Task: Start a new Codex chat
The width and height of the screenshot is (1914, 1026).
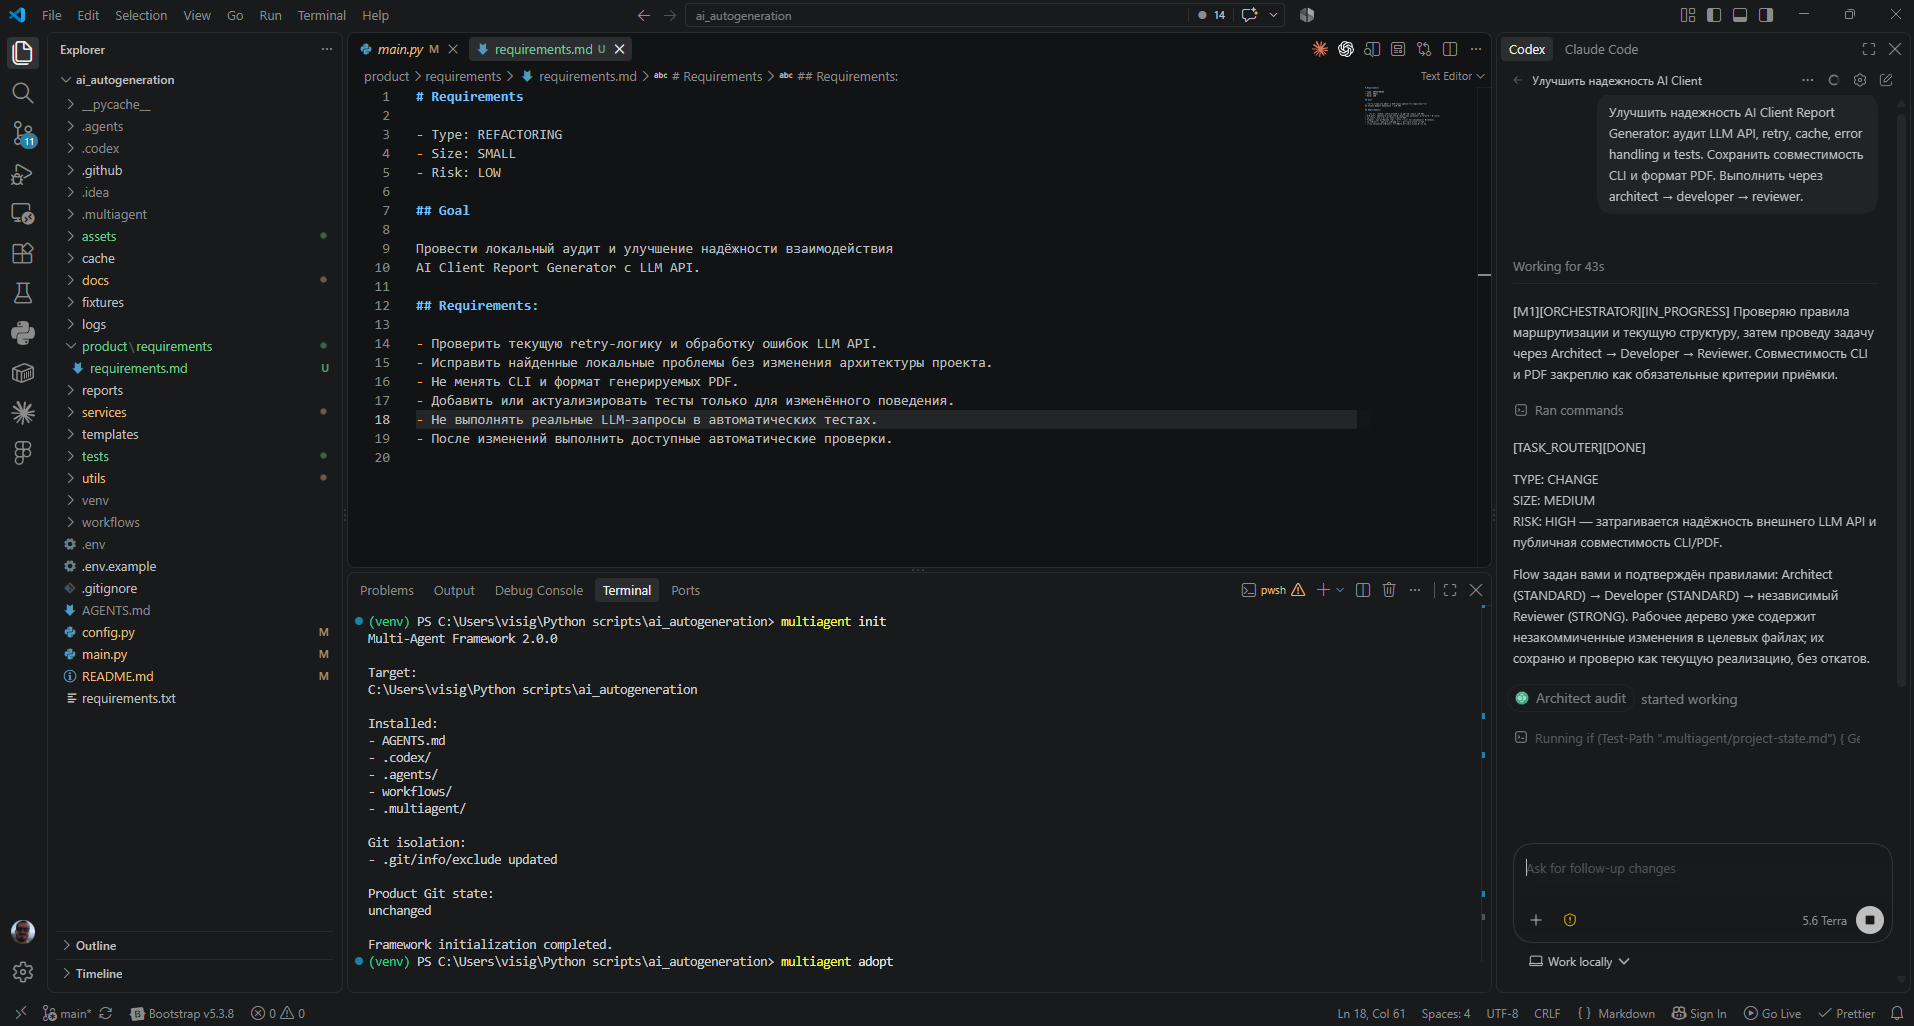Action: click(x=1886, y=80)
